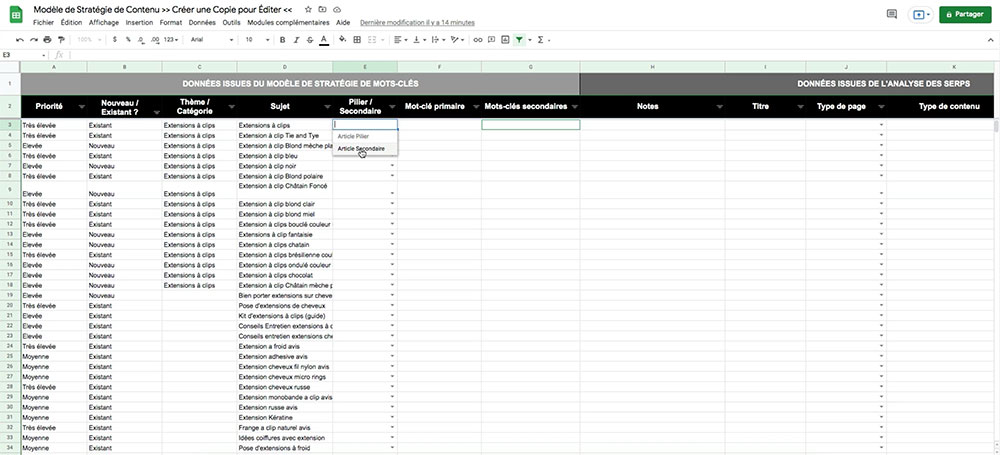Viewport: 1000px width, 455px height.
Task: Open the Format menu
Action: (x=171, y=22)
